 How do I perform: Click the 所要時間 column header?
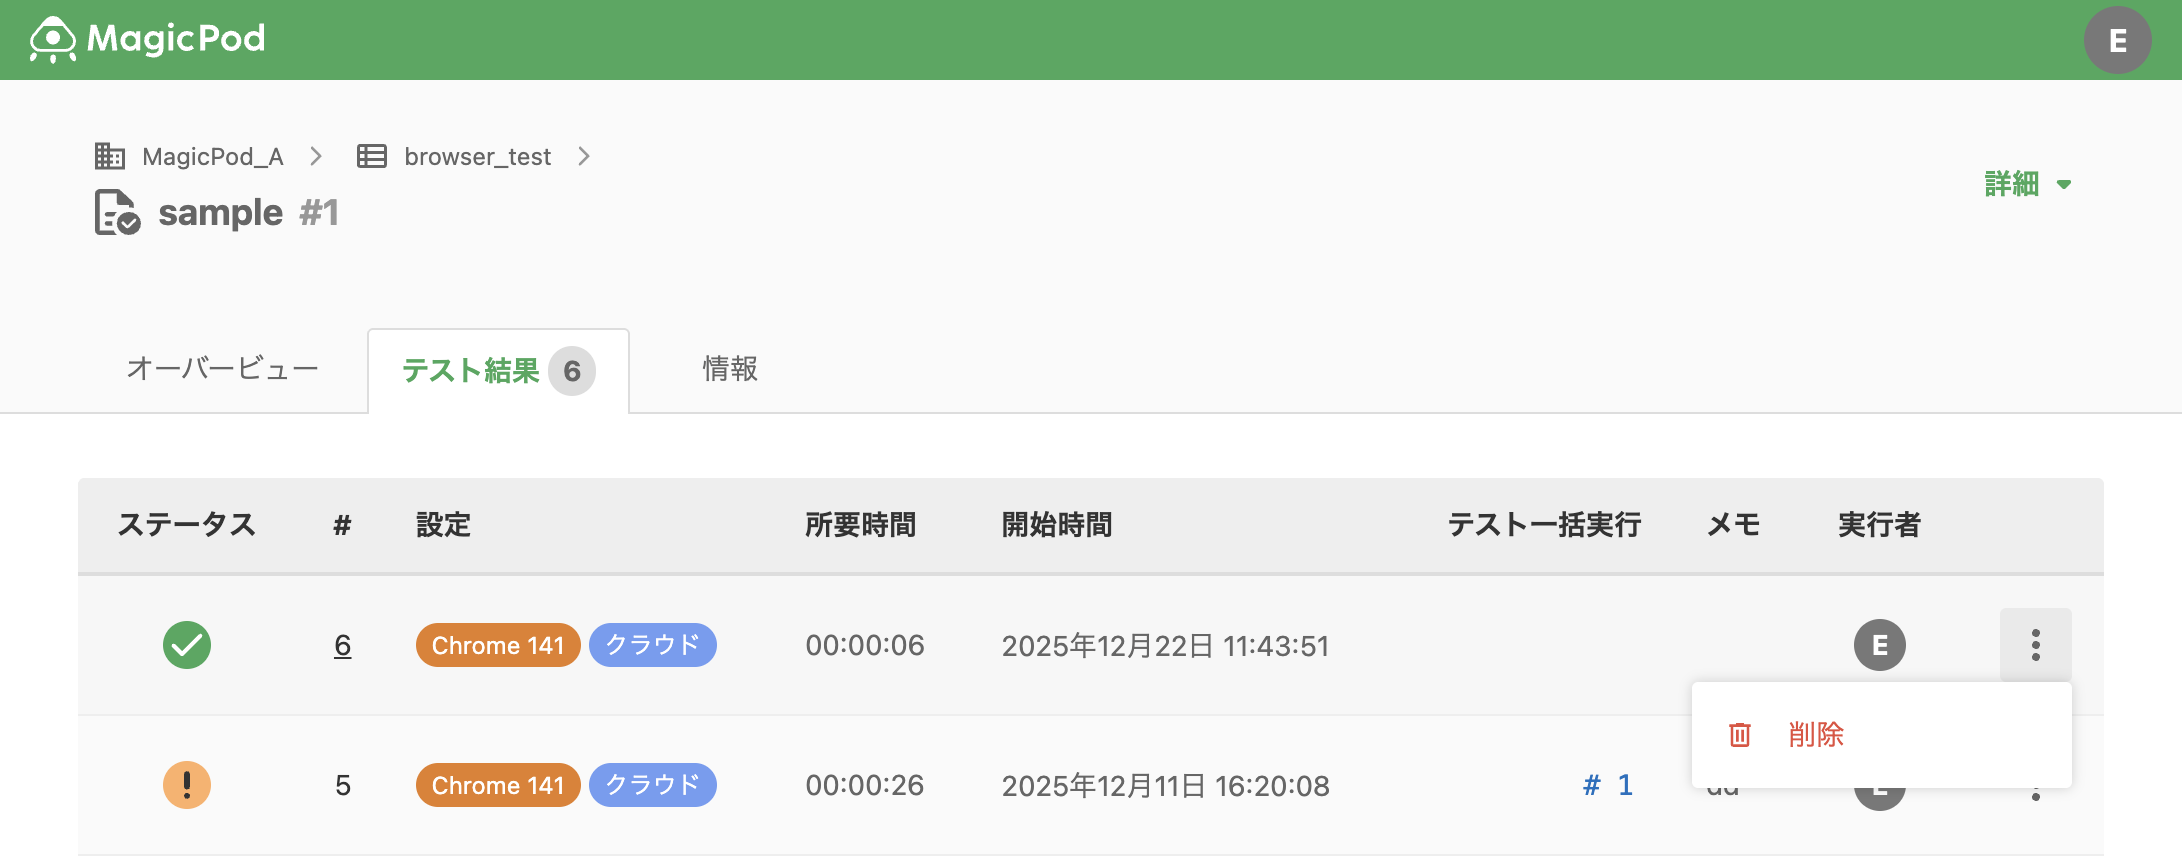(x=860, y=525)
